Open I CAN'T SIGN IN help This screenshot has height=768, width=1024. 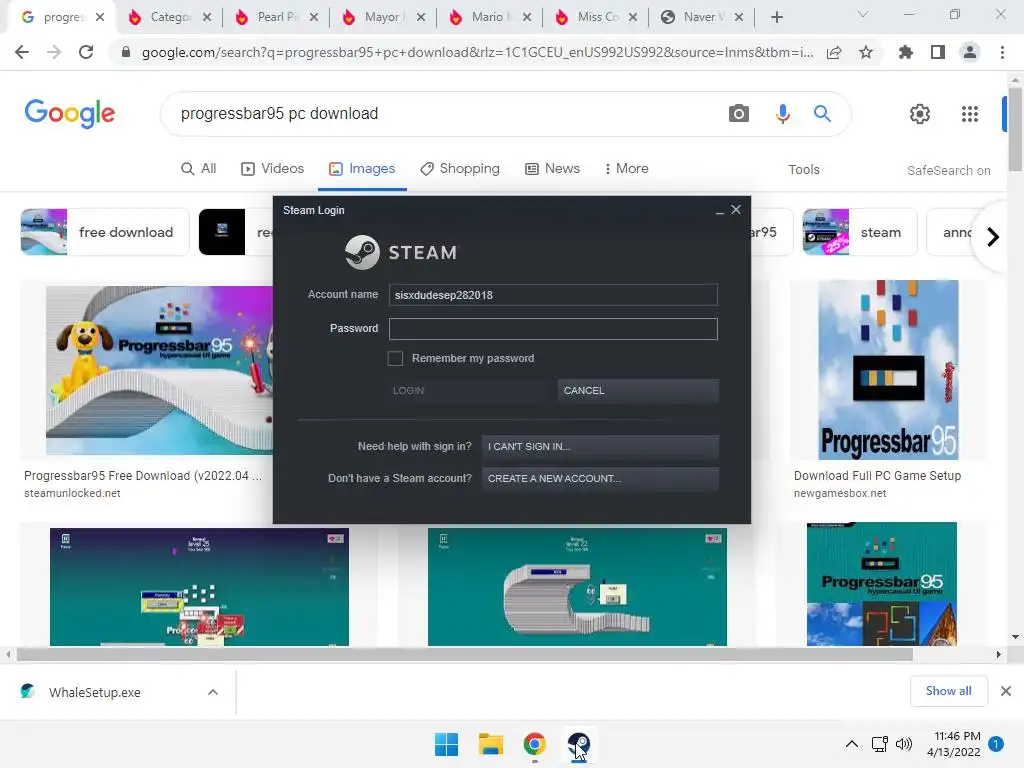[600, 447]
